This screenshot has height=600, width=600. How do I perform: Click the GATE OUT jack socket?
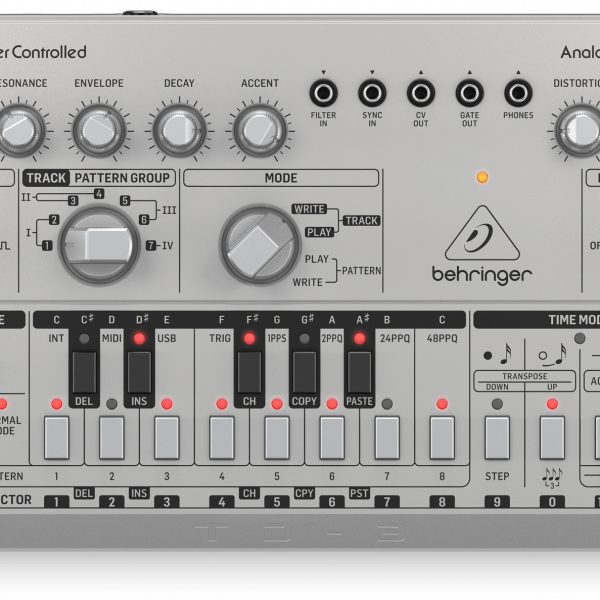tap(469, 94)
